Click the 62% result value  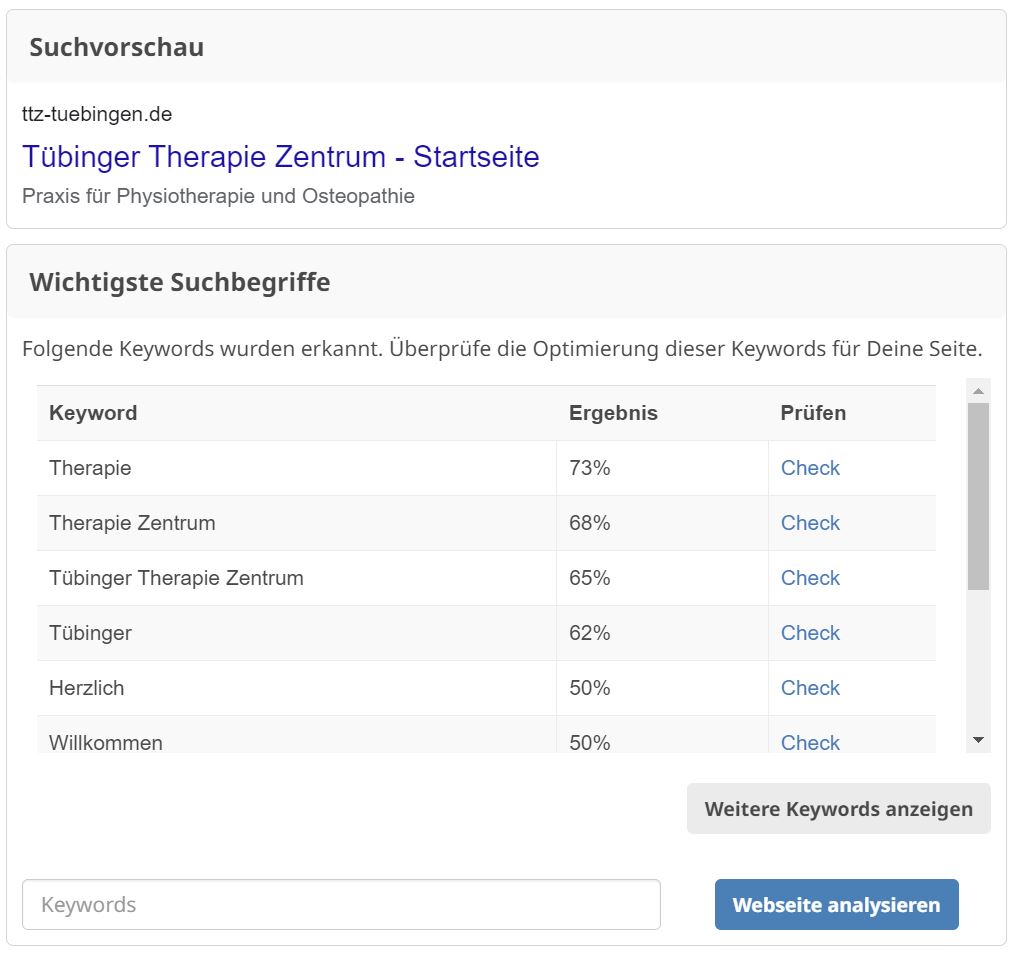click(x=590, y=633)
